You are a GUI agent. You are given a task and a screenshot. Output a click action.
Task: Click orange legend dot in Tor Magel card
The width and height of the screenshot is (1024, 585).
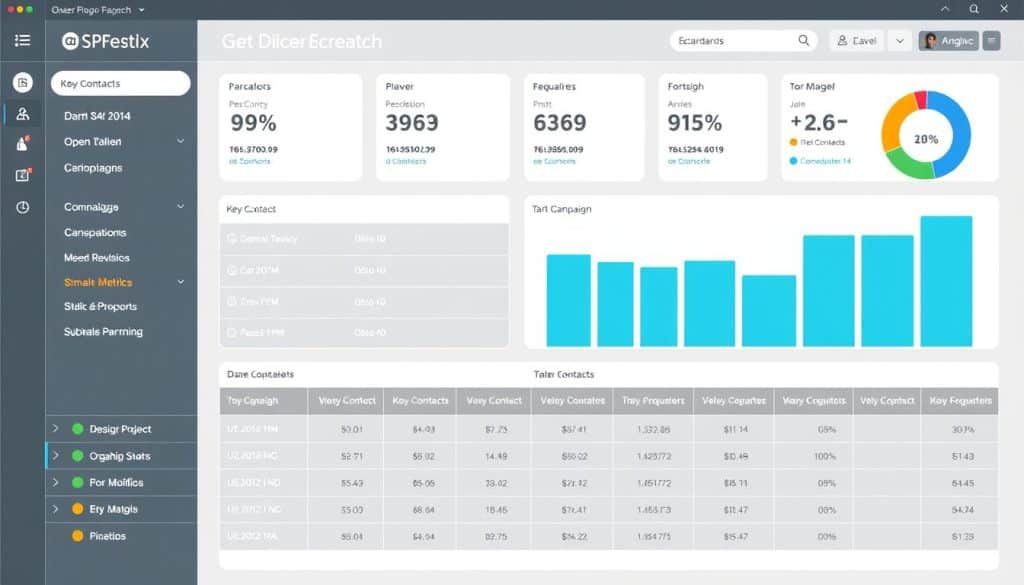793,142
